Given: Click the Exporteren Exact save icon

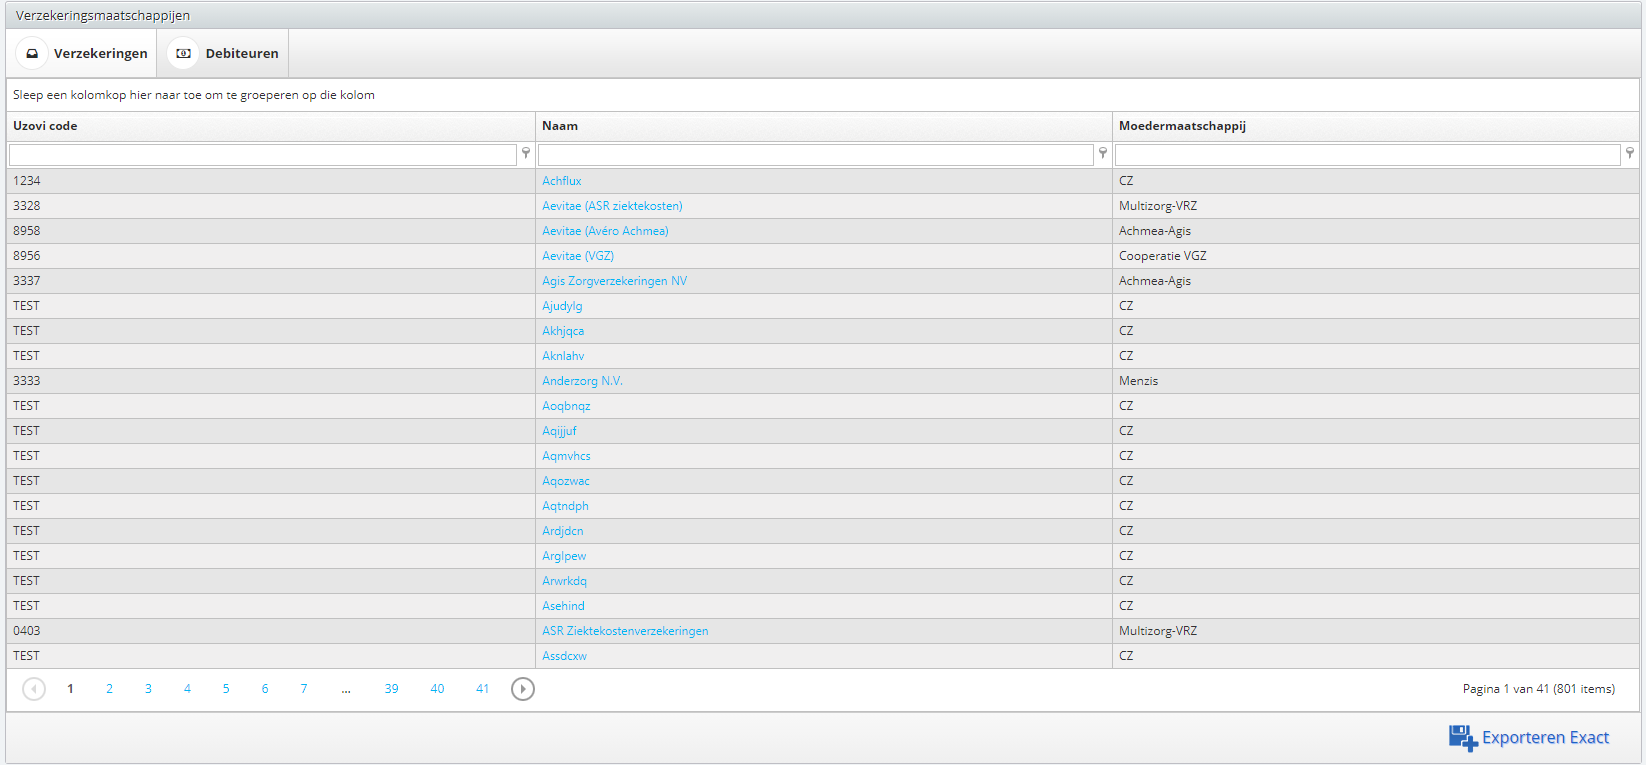Looking at the screenshot, I should coord(1463,738).
